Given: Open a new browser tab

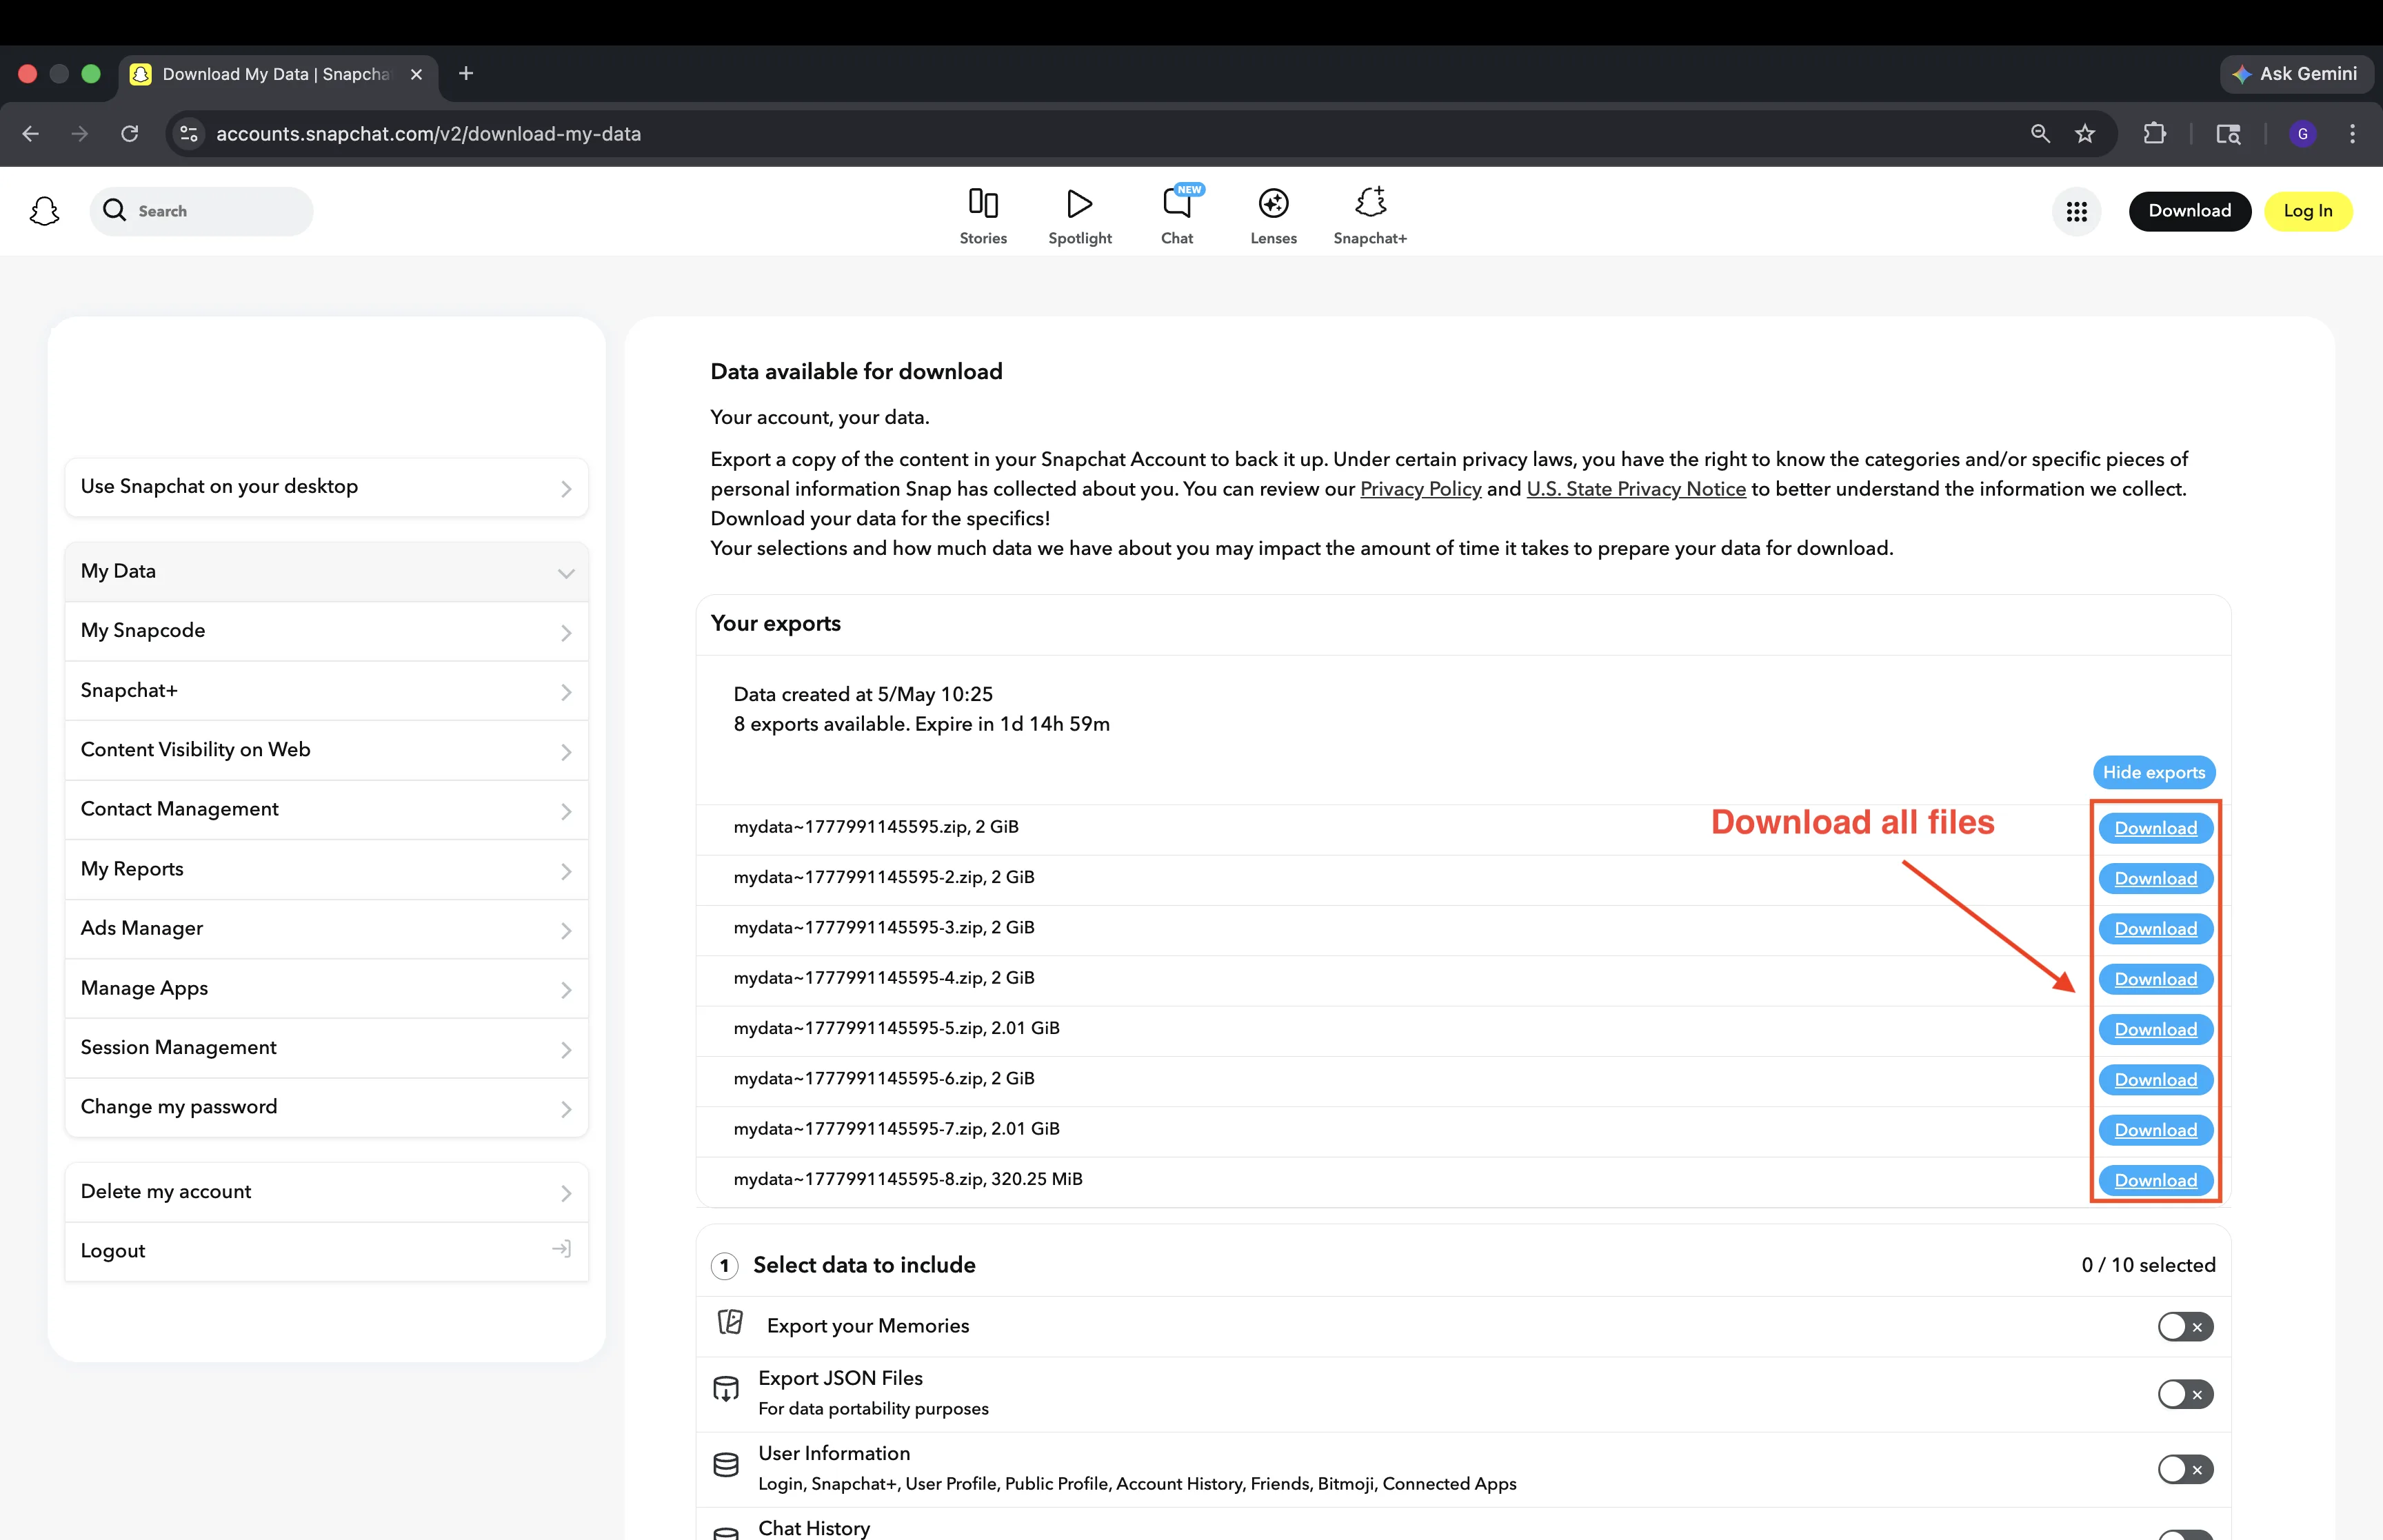Looking at the screenshot, I should click(466, 74).
